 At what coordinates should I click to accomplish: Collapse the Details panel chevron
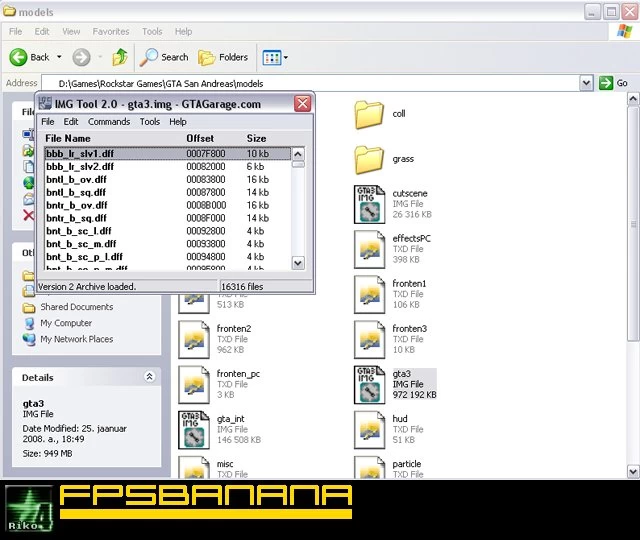click(x=149, y=377)
